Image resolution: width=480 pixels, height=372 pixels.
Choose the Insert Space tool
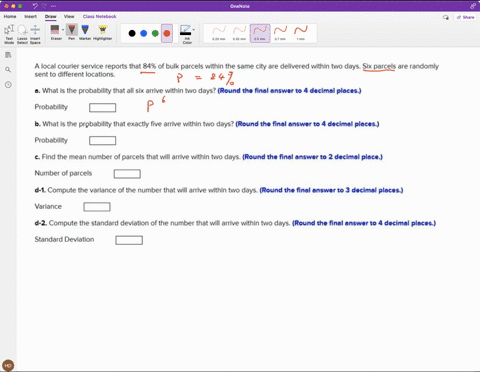(35, 34)
